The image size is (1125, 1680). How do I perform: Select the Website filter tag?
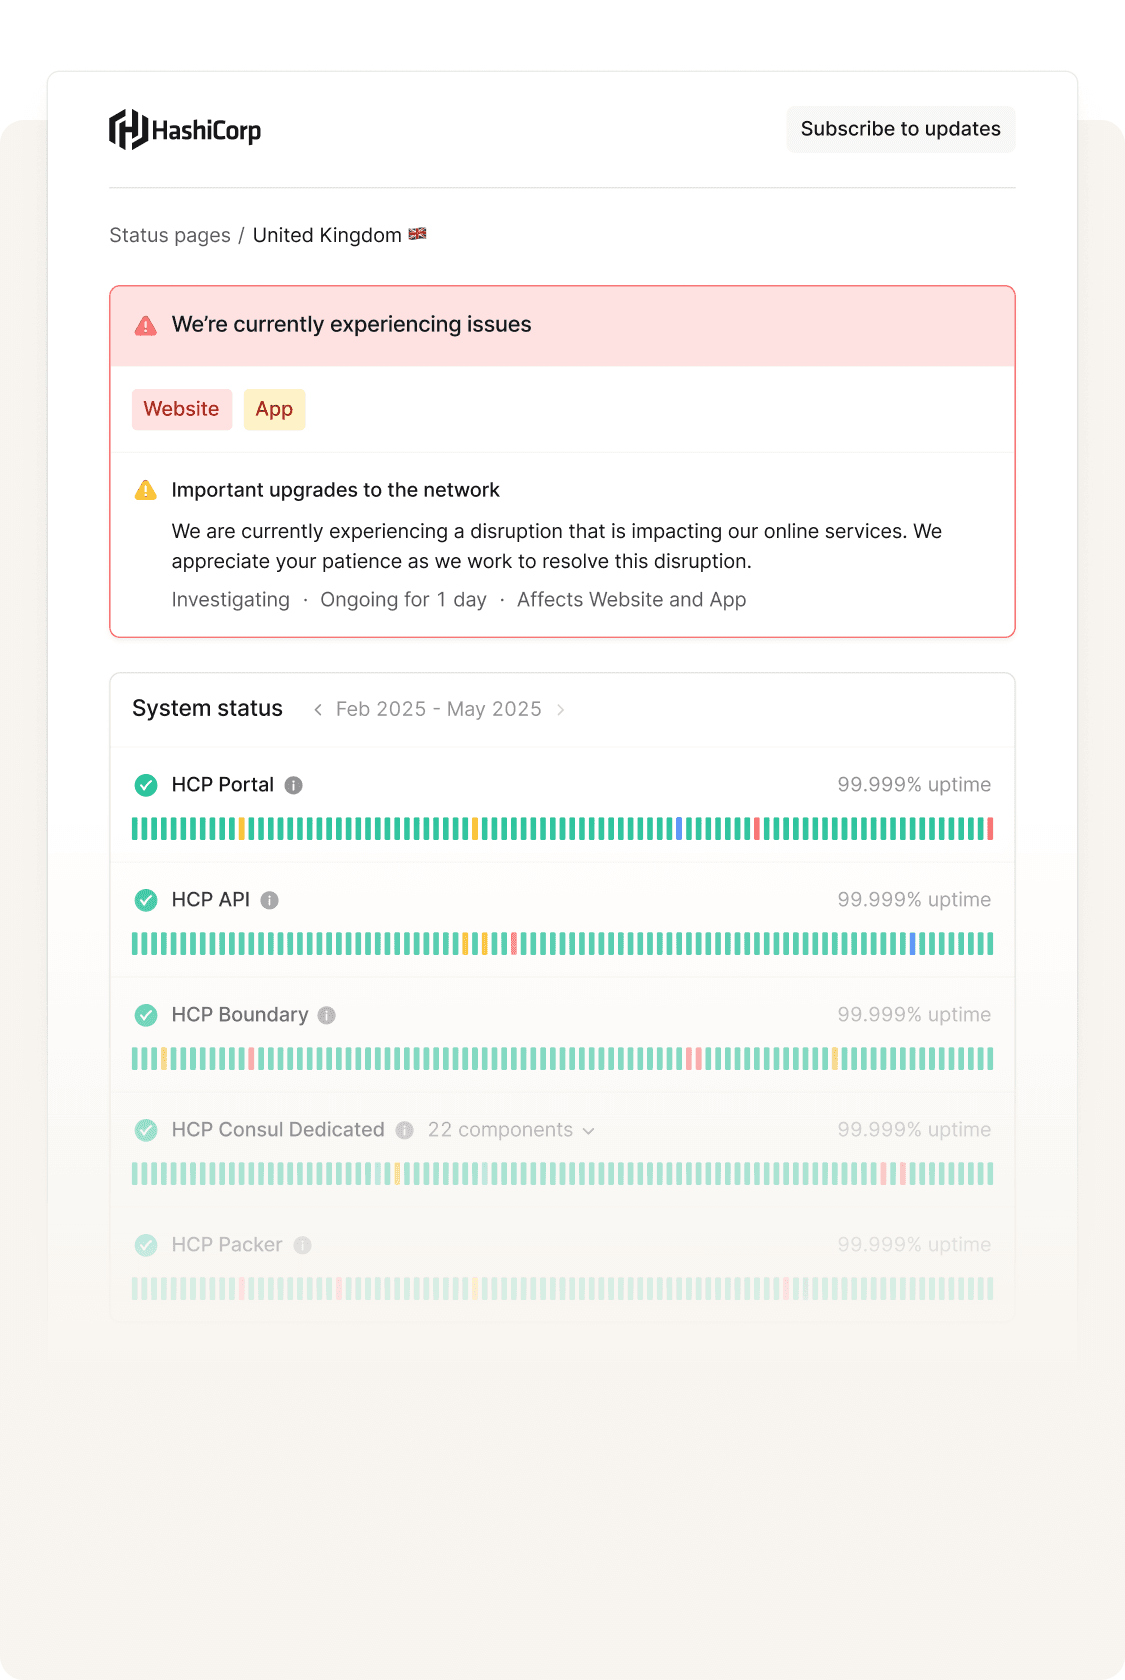[181, 409]
